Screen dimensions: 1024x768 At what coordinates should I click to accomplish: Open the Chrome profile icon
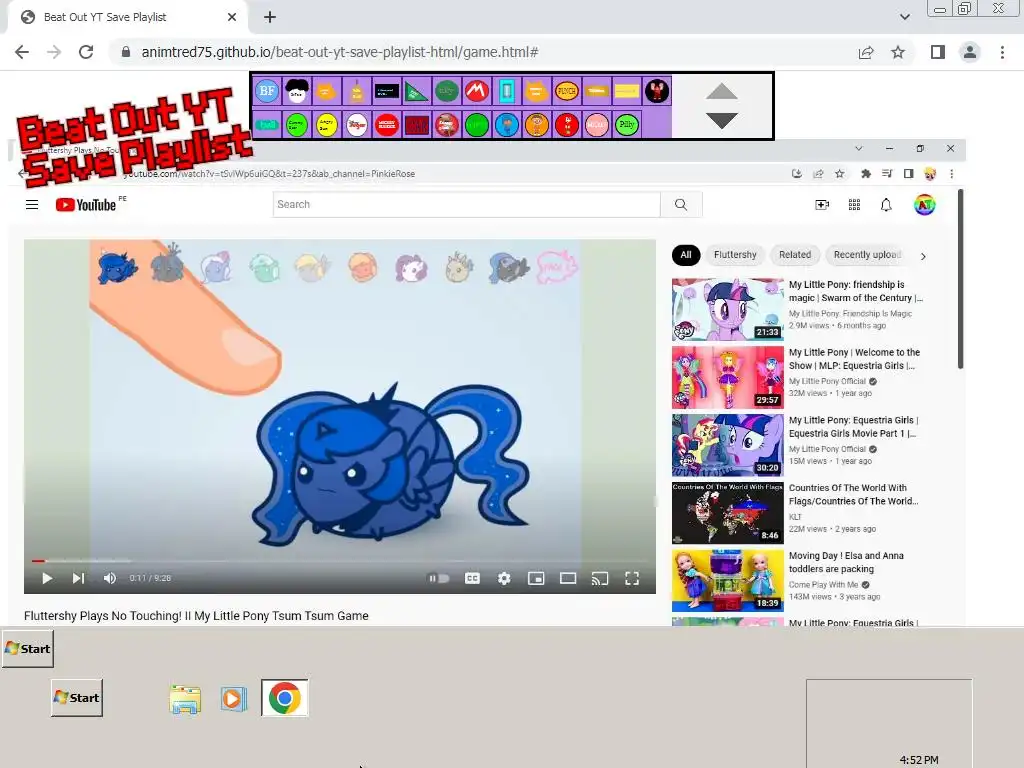click(x=970, y=52)
